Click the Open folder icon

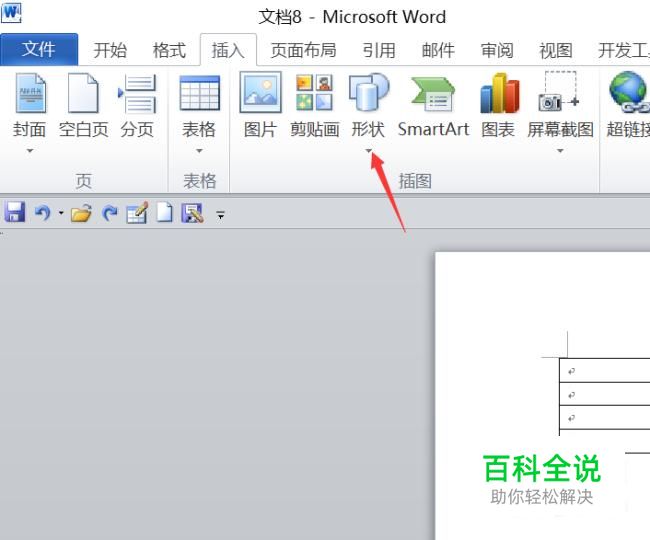pyautogui.click(x=81, y=213)
